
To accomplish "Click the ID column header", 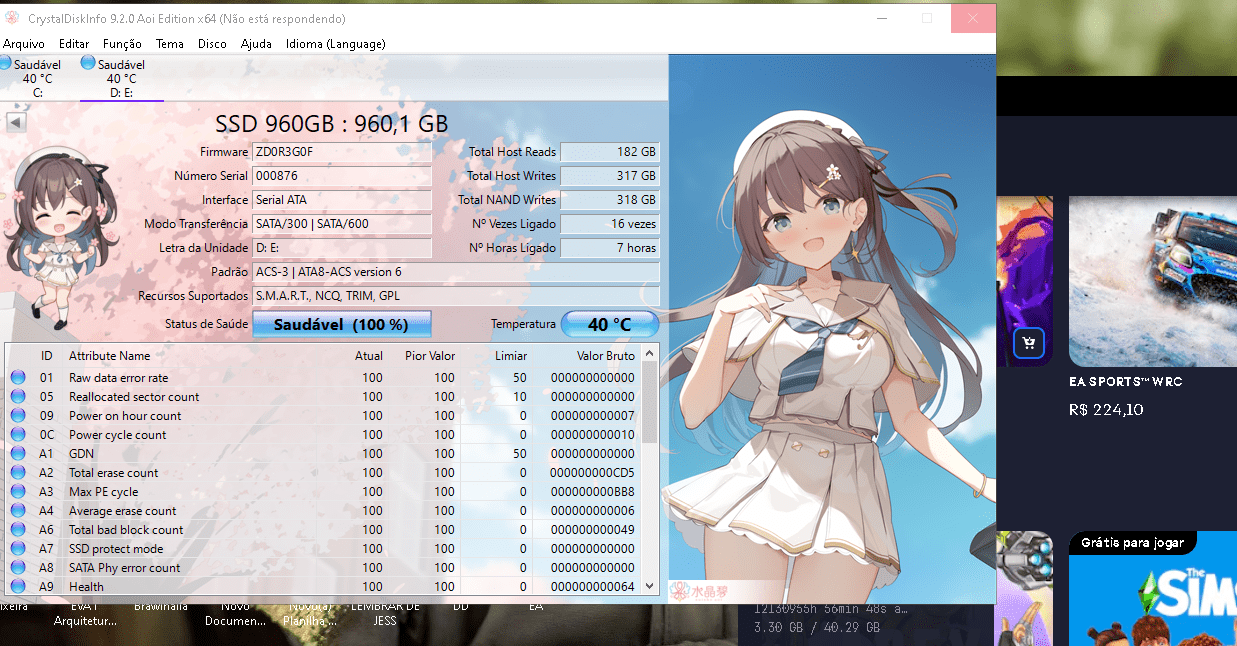I will click(46, 356).
